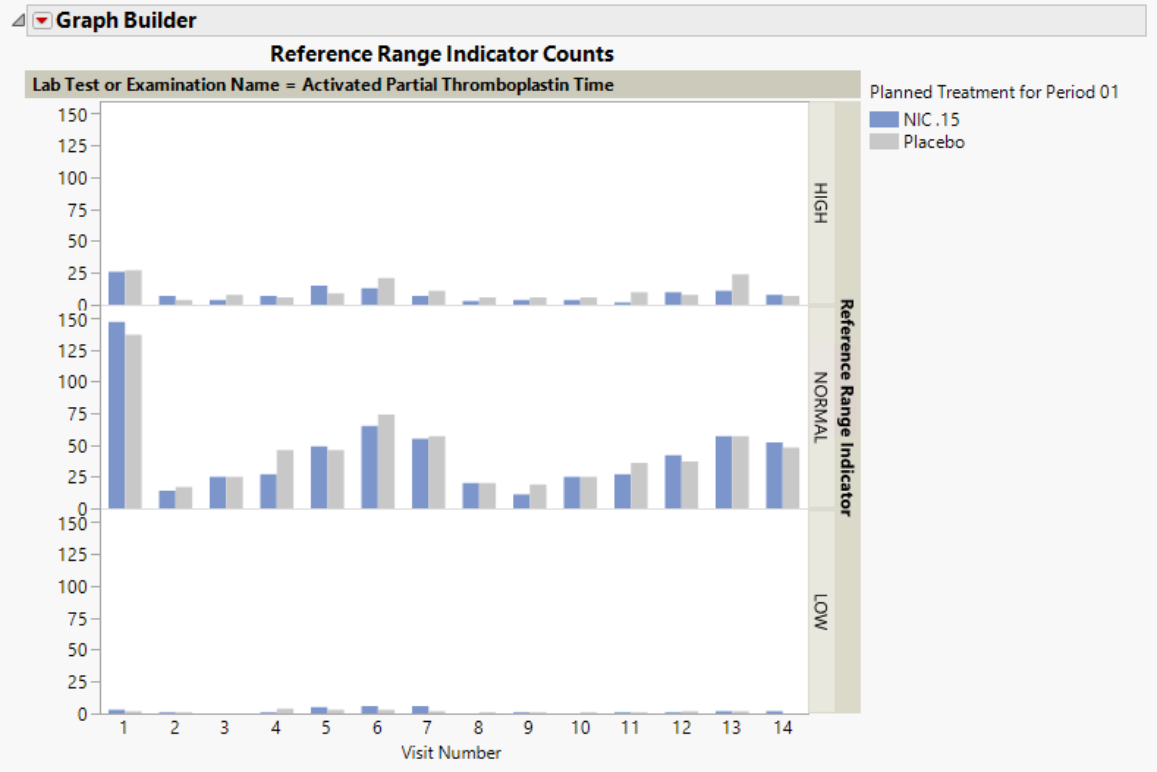
Task: Click the Reference Range Indicator Counts title
Action: coord(441,54)
